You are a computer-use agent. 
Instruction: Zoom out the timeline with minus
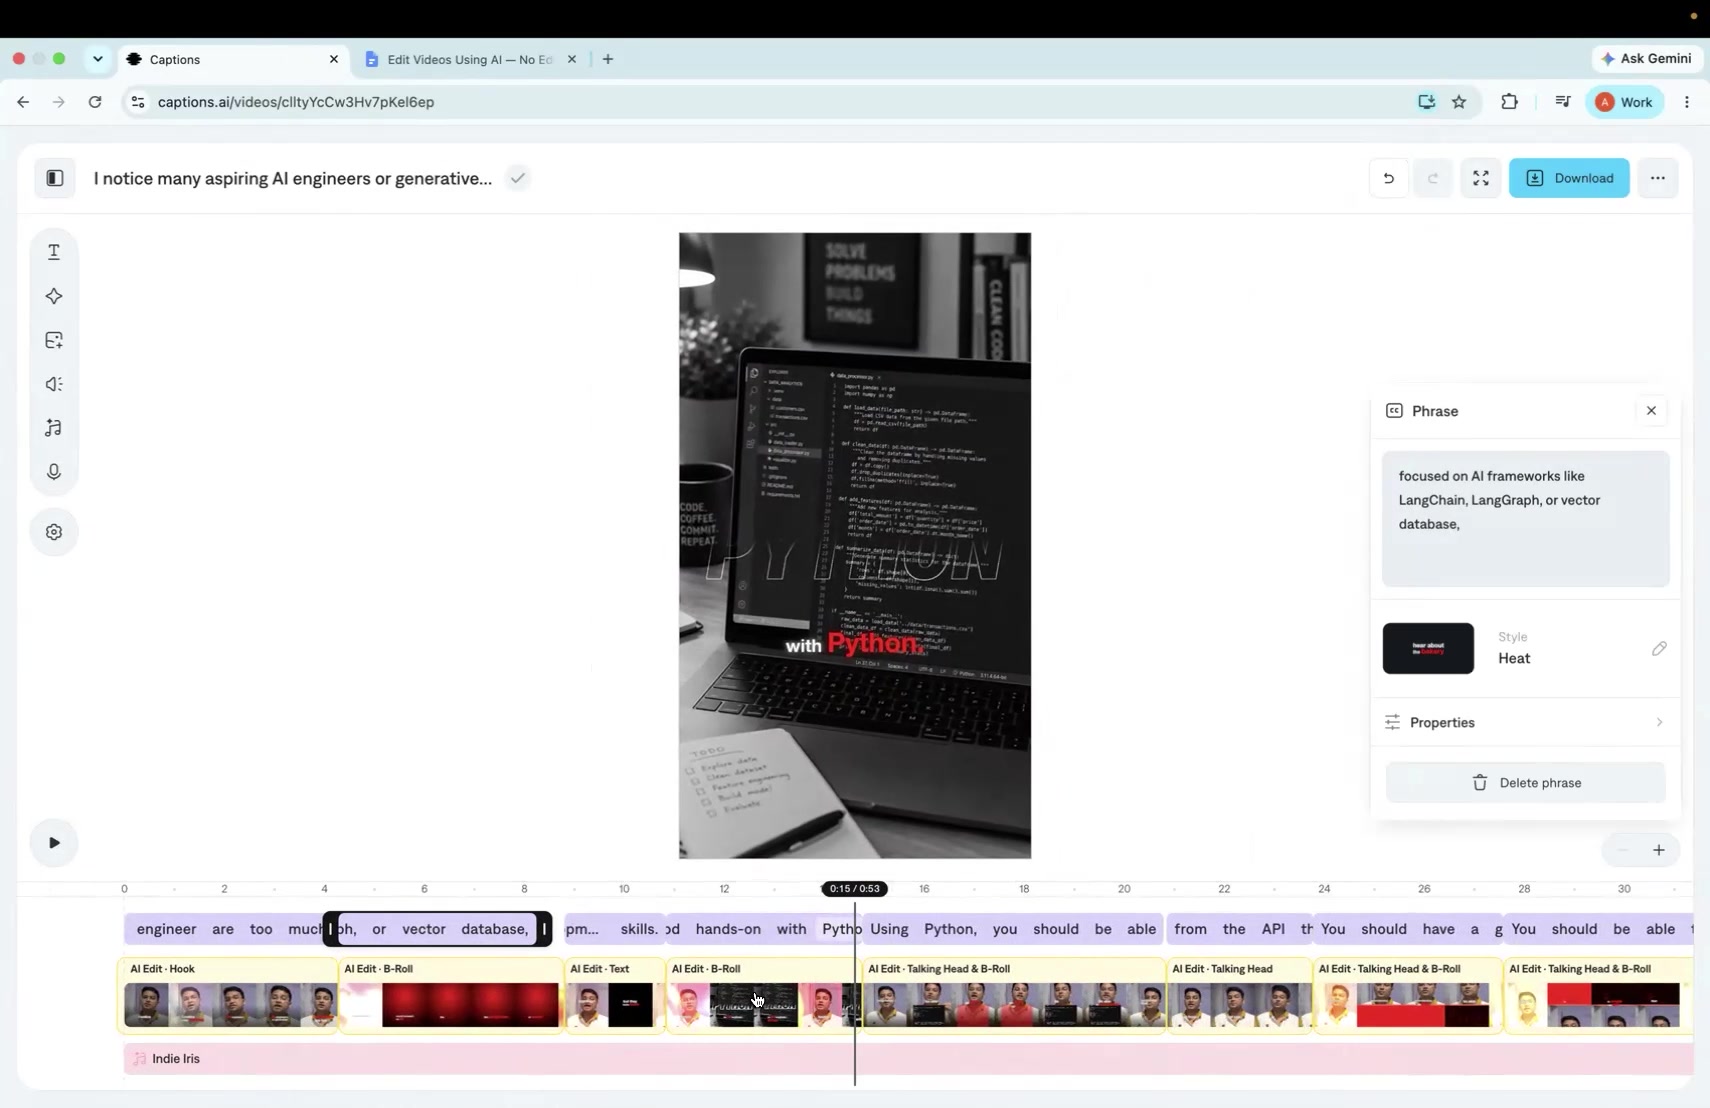click(x=1623, y=850)
